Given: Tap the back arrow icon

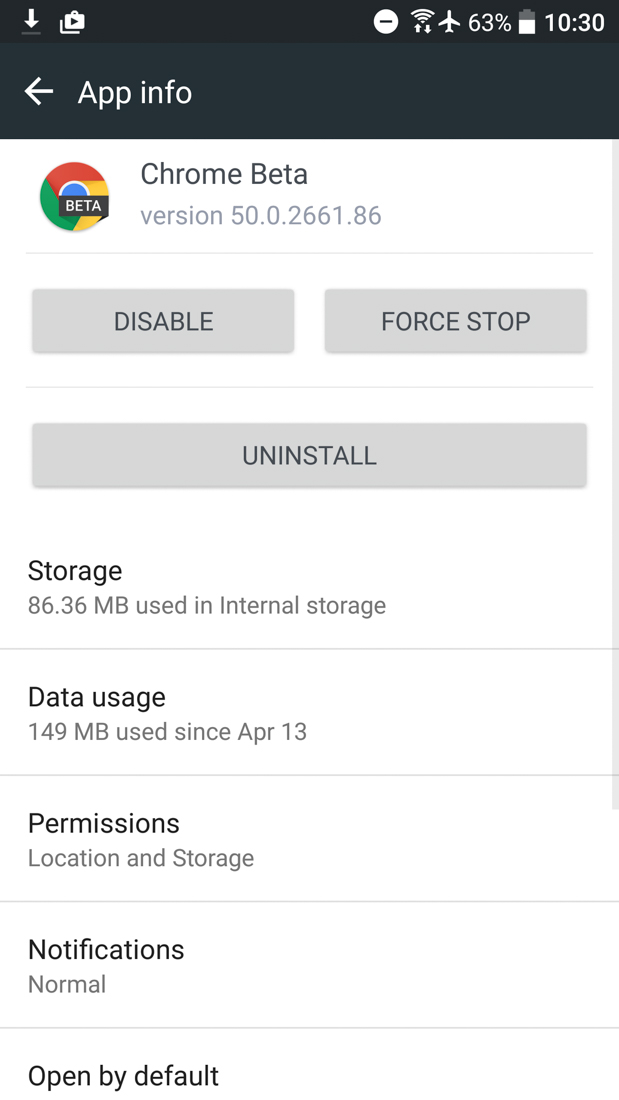Looking at the screenshot, I should pyautogui.click(x=39, y=92).
